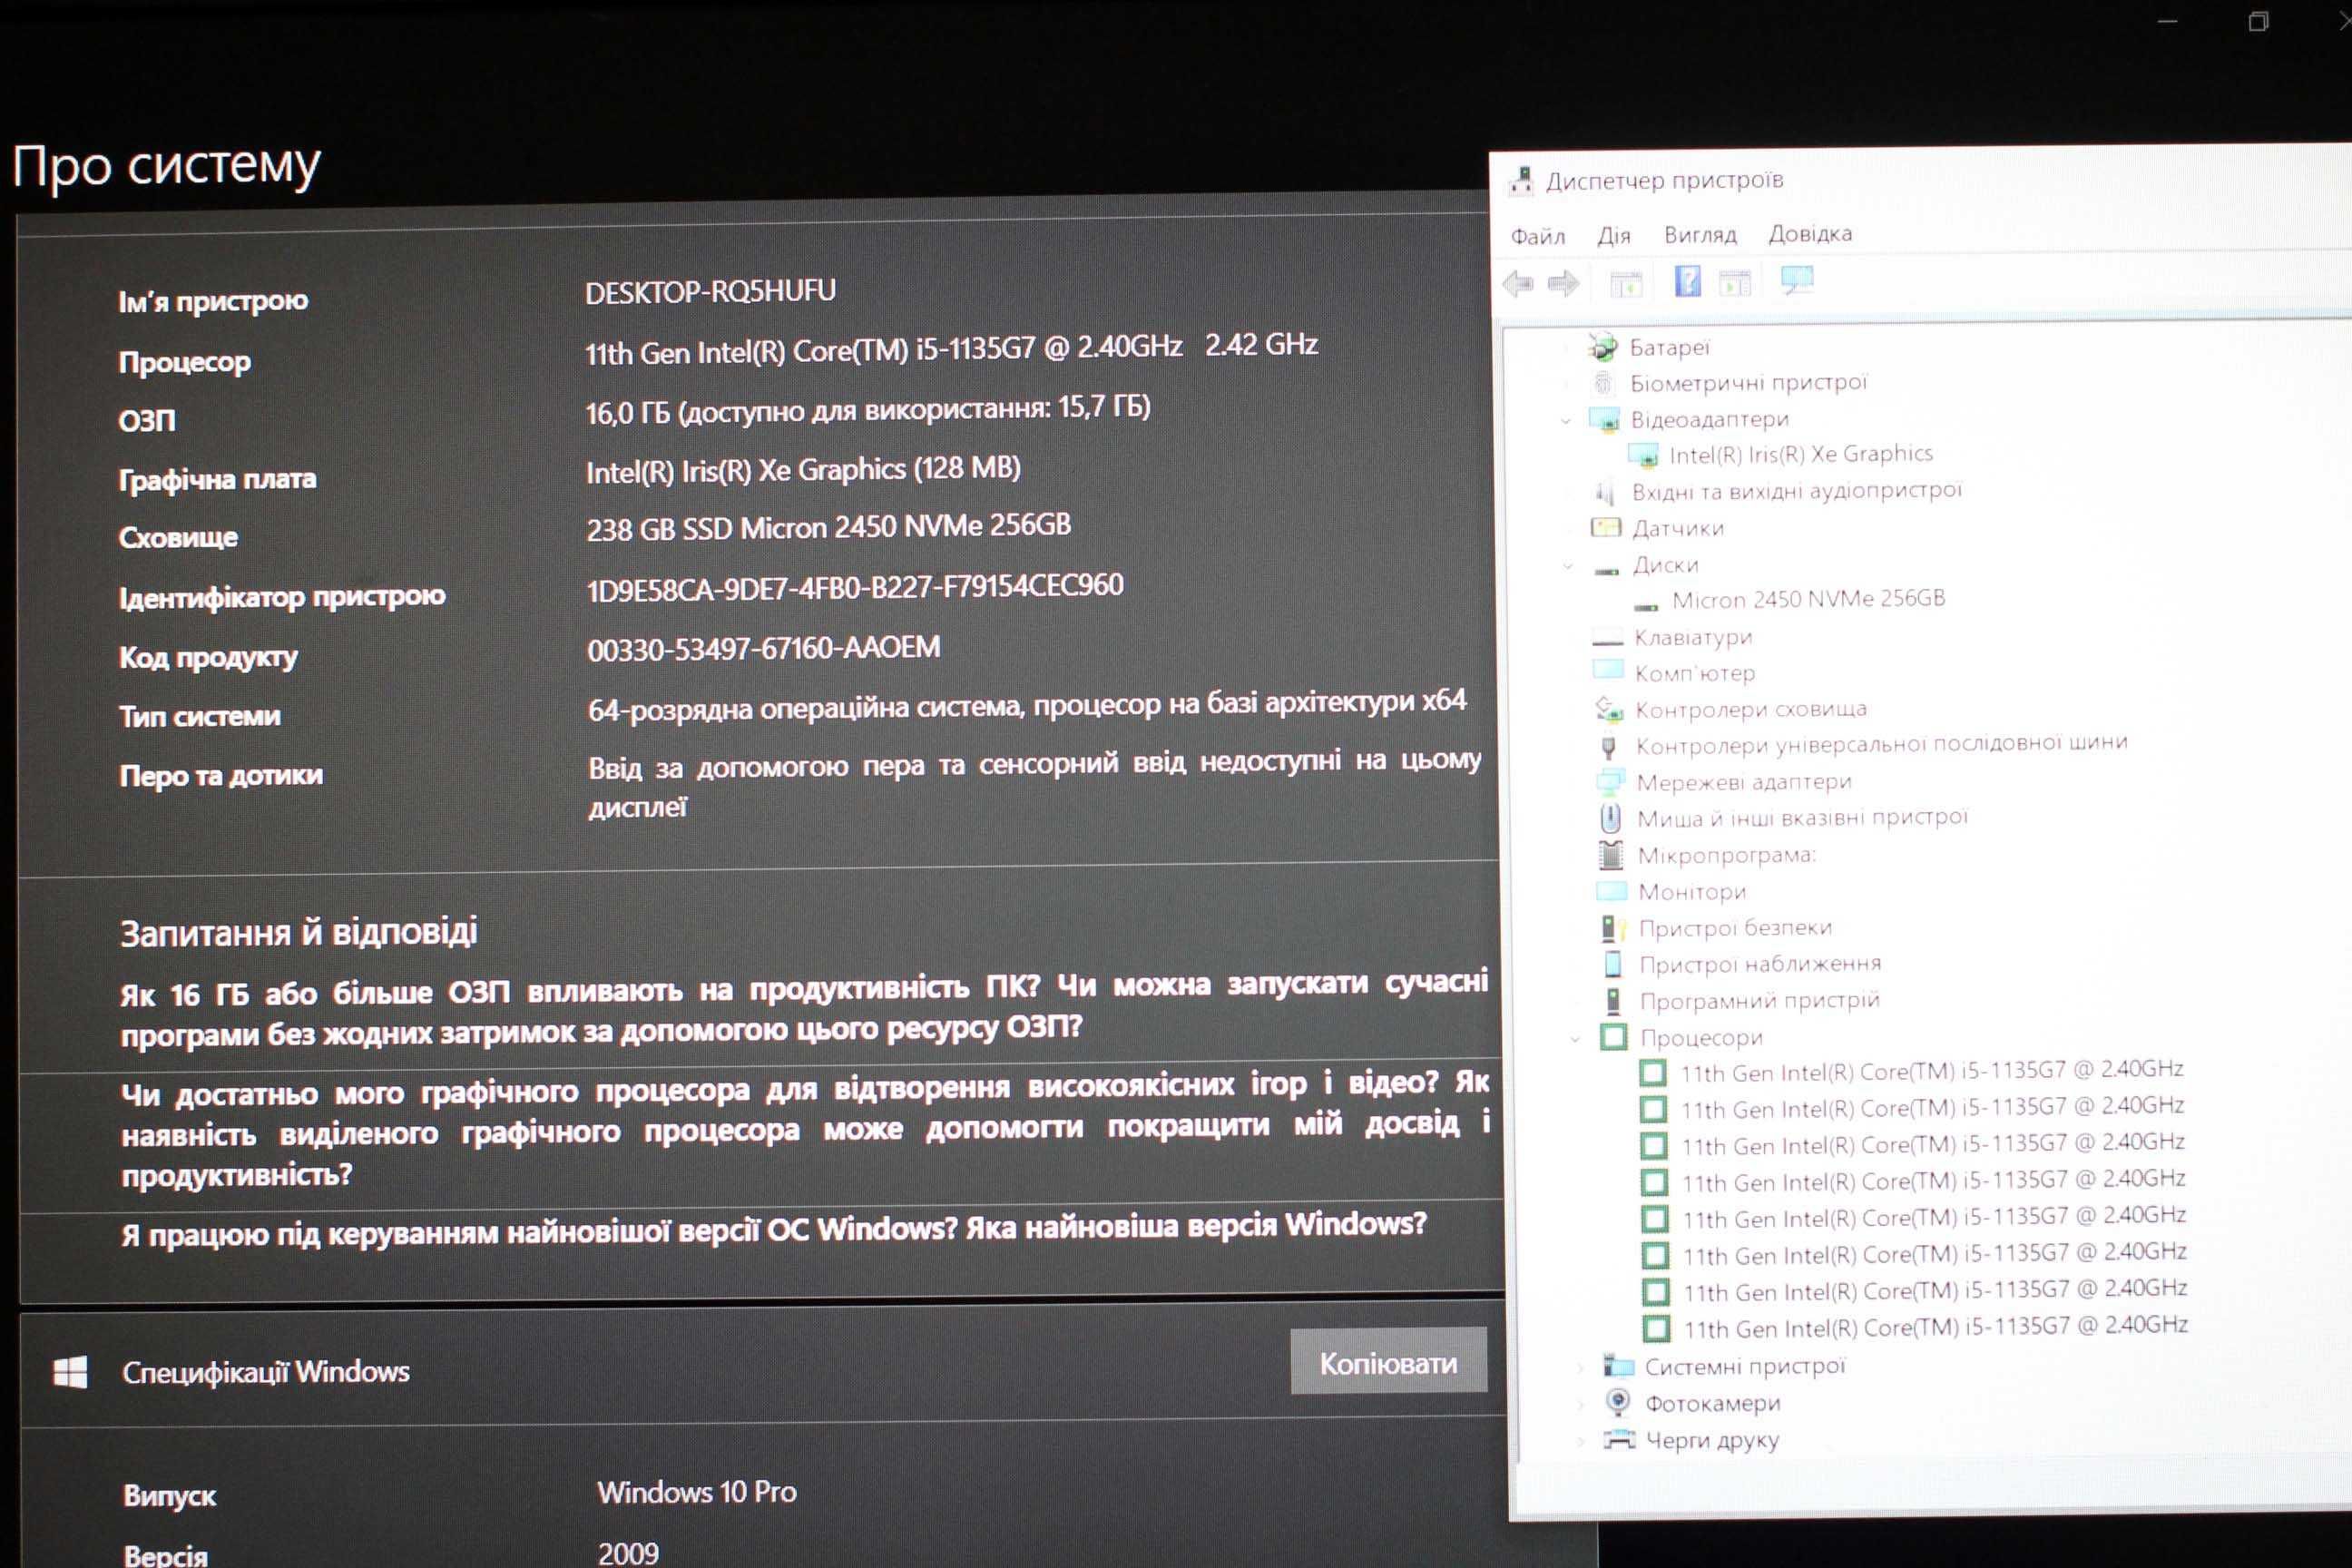This screenshot has height=1568, width=2352.
Task: Select the Черги друку printer icon
Action: (1620, 1440)
